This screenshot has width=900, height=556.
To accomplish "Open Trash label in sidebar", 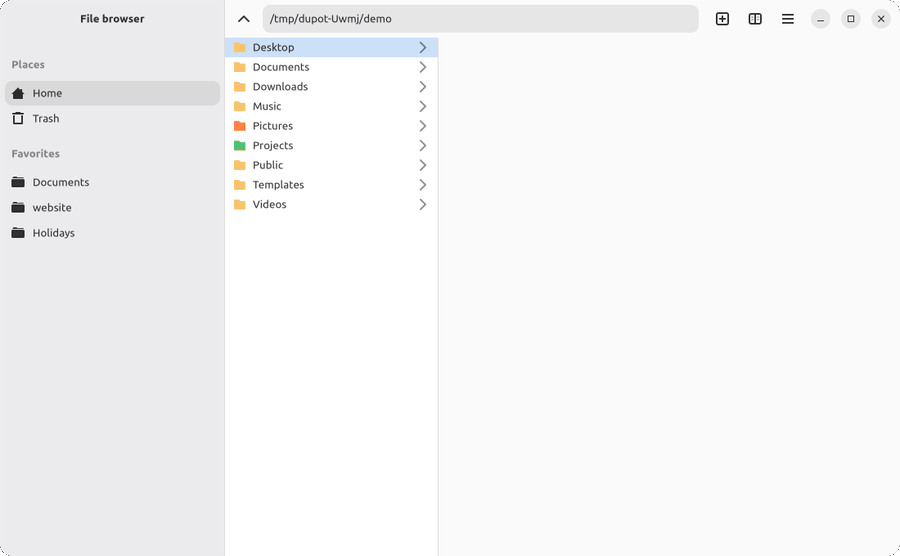I will pyautogui.click(x=46, y=118).
